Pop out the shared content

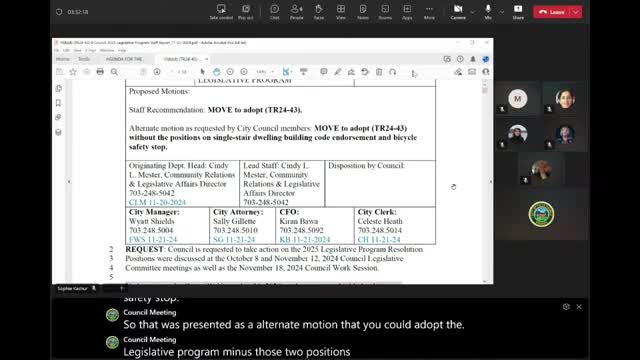point(246,12)
